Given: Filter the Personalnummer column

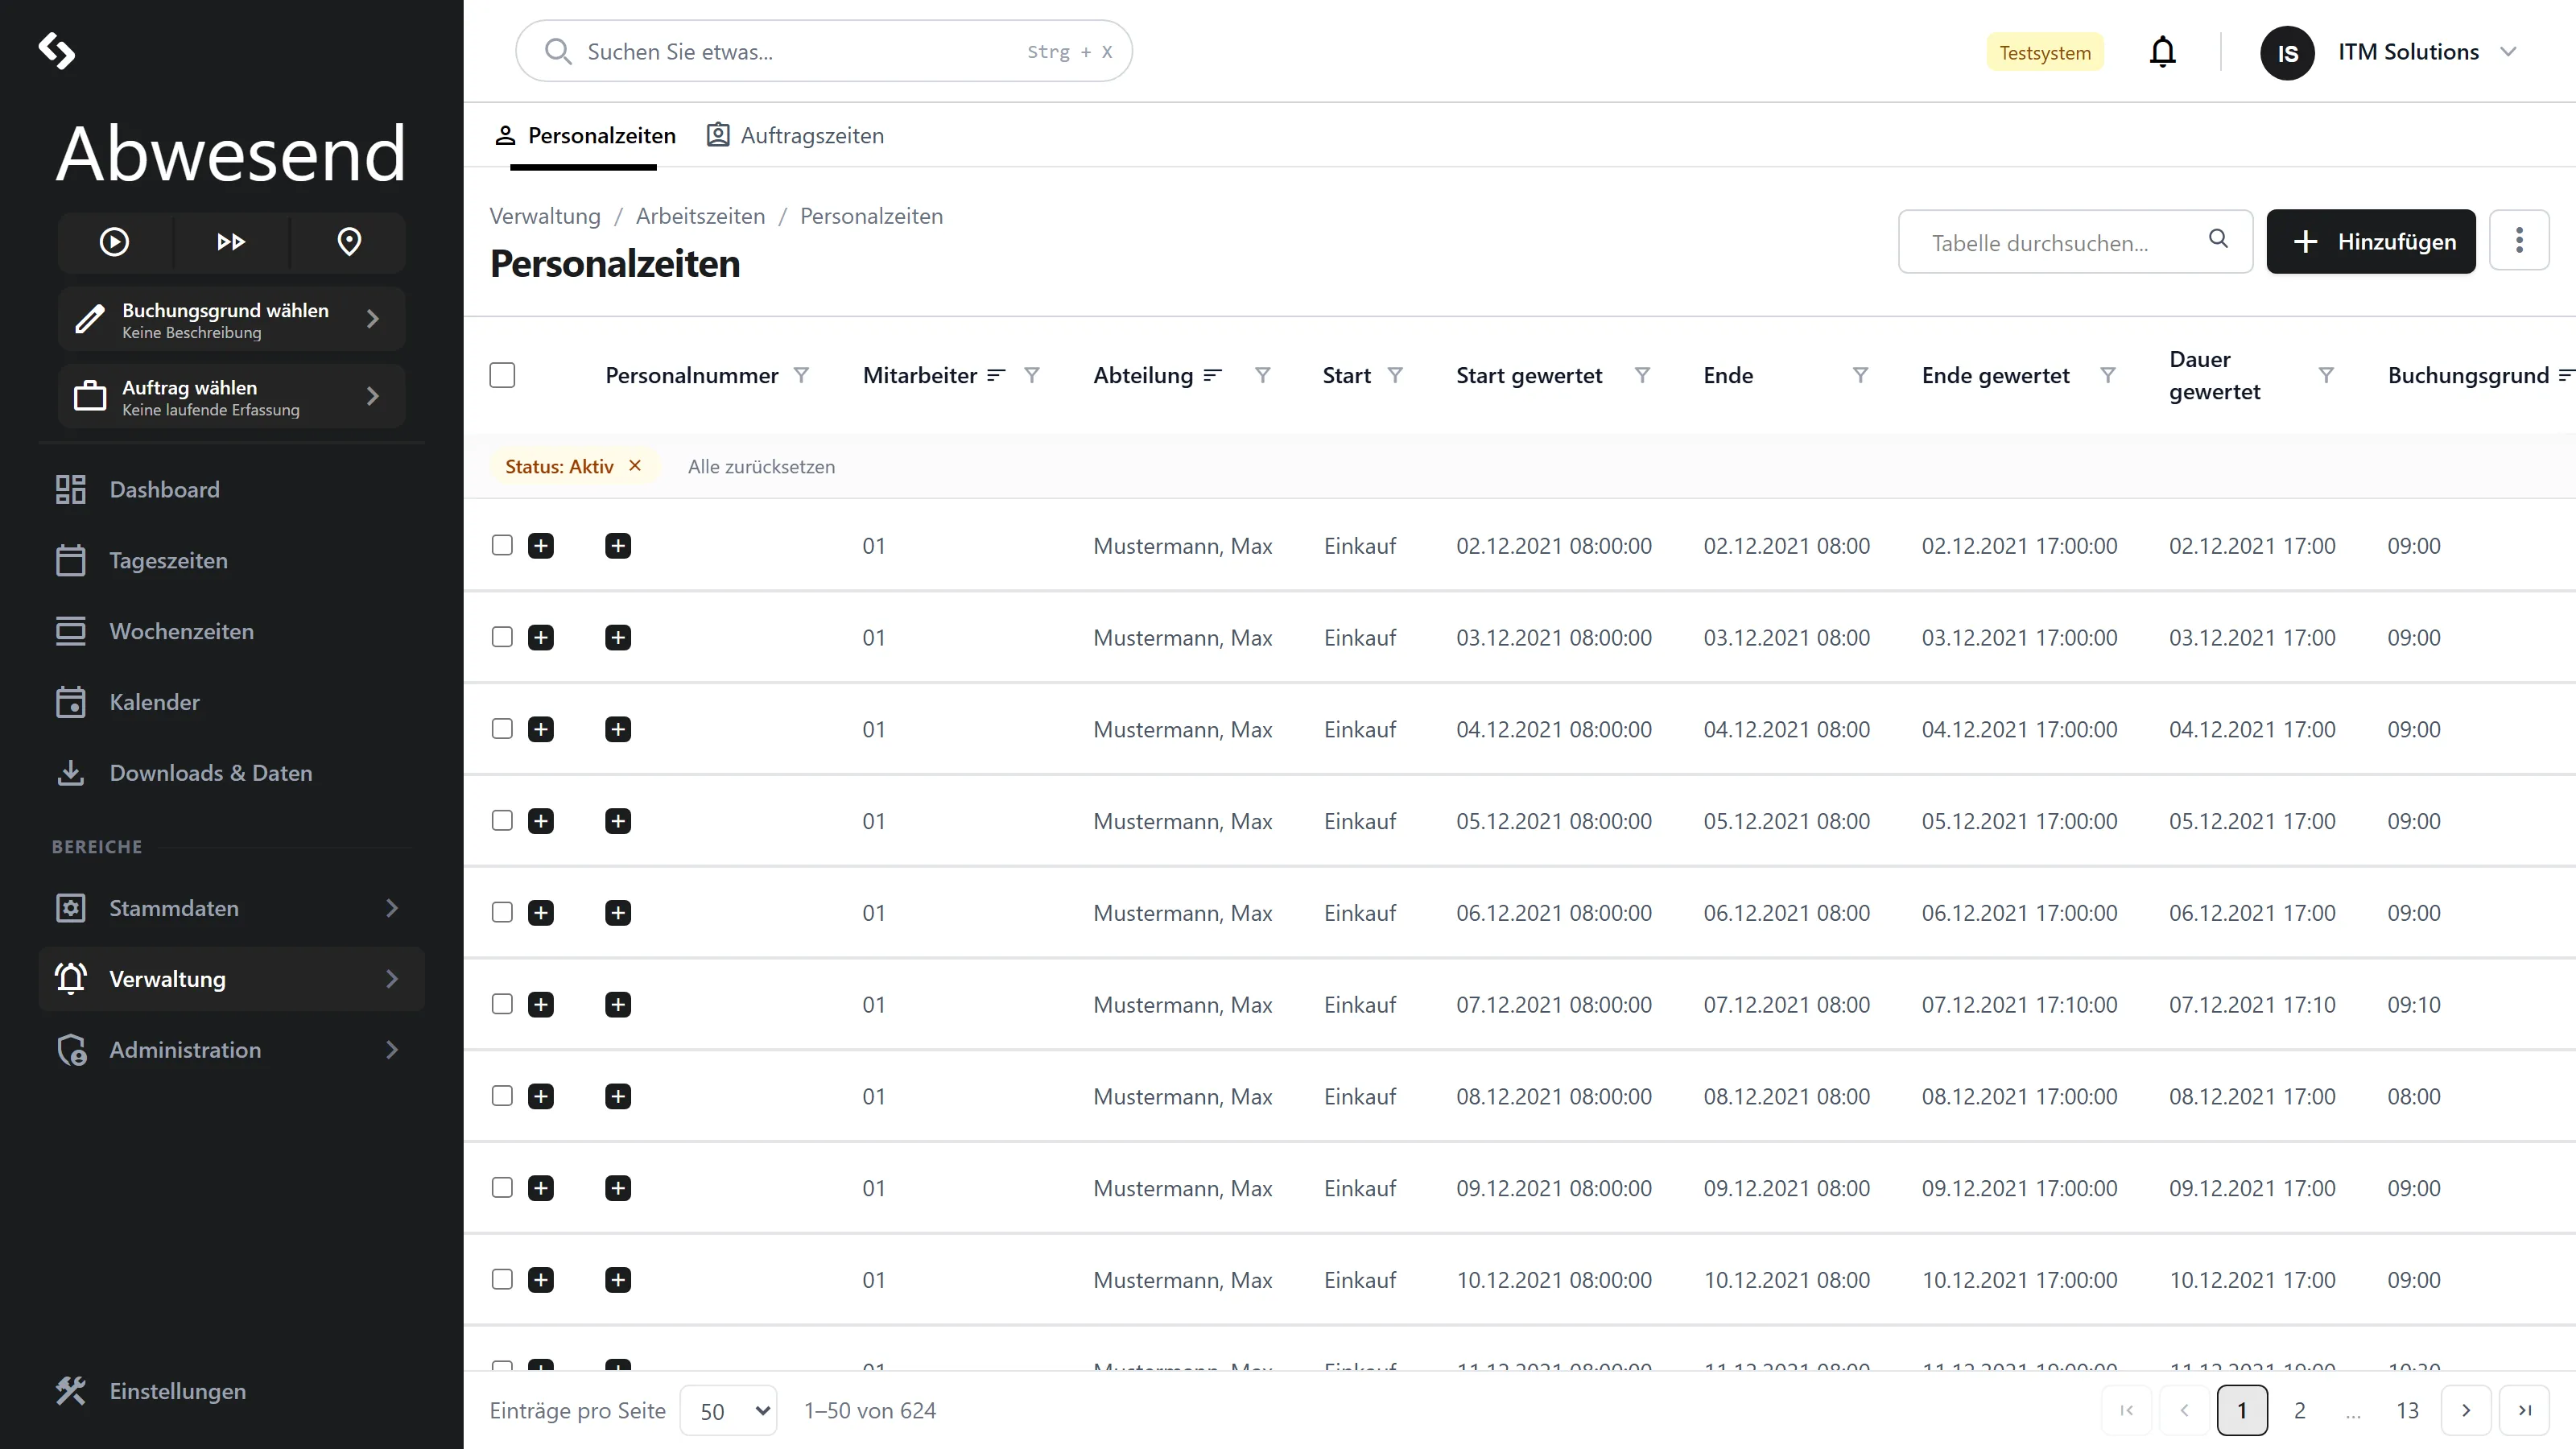Looking at the screenshot, I should click(801, 375).
